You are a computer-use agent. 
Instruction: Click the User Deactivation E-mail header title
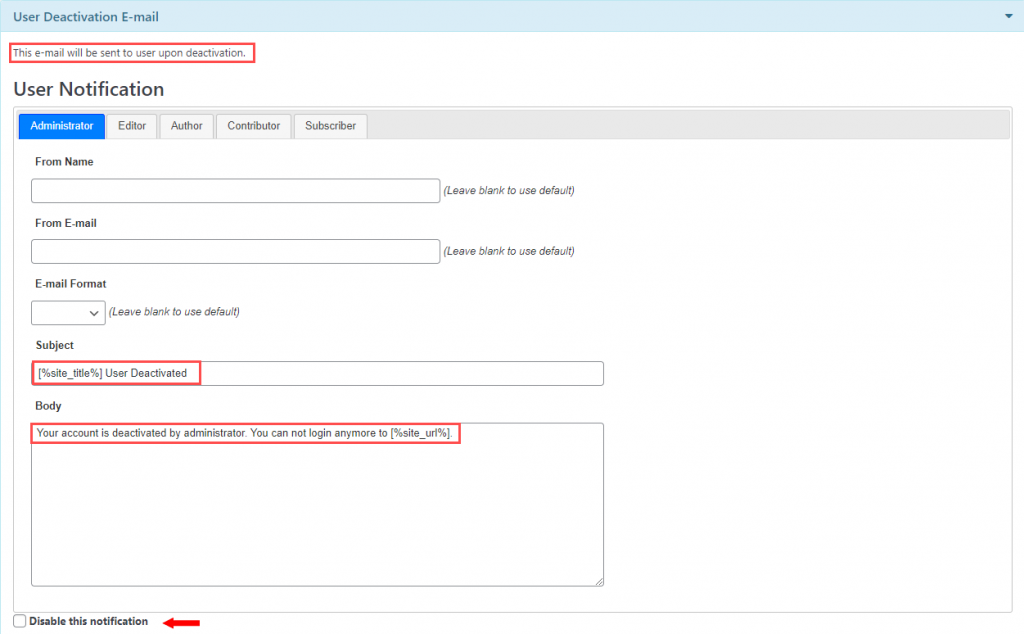pyautogui.click(x=86, y=17)
